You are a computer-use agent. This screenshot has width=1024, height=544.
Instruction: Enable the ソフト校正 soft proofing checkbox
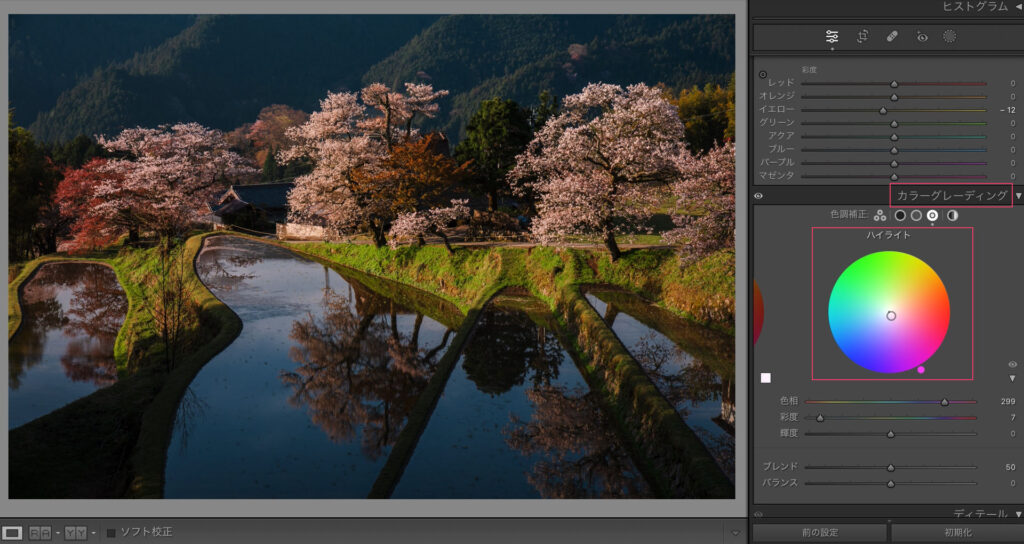click(112, 532)
